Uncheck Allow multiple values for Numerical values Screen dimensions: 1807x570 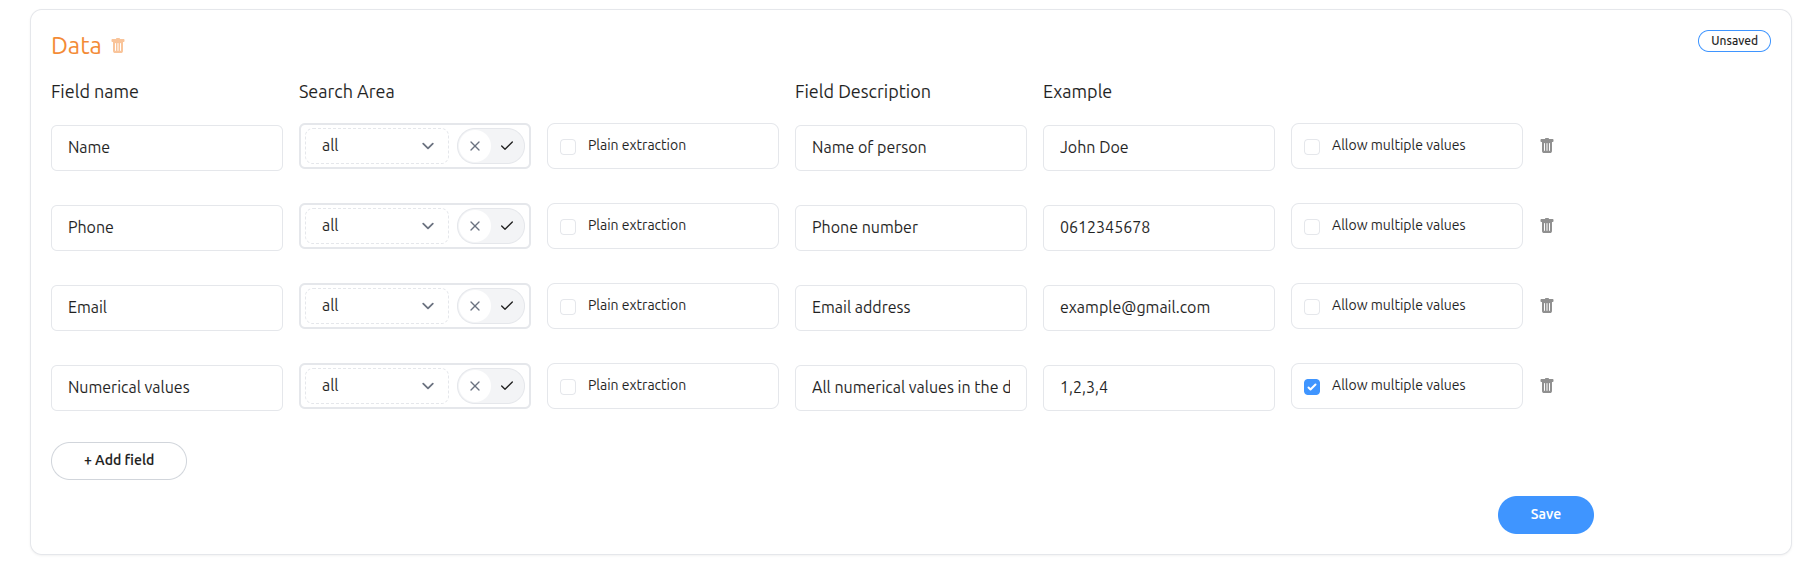1312,387
